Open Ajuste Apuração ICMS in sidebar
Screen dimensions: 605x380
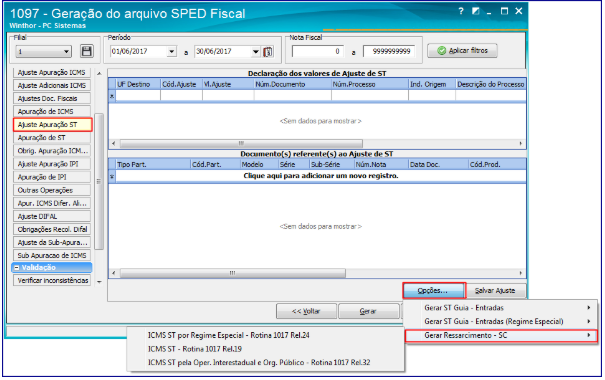tap(52, 72)
